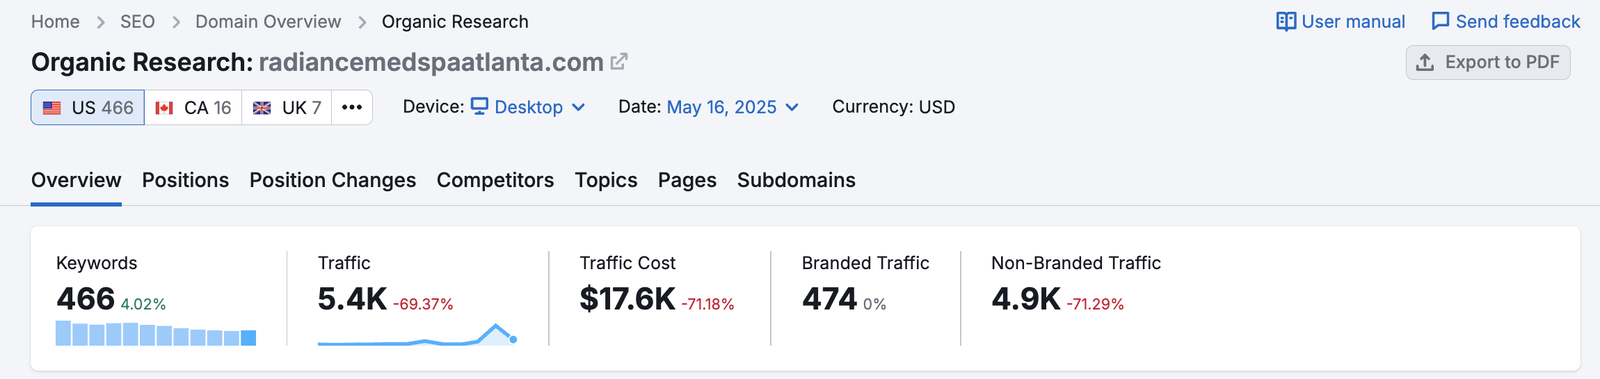Click the Send feedback speech bubble icon
This screenshot has height=379, width=1600.
coord(1440,21)
